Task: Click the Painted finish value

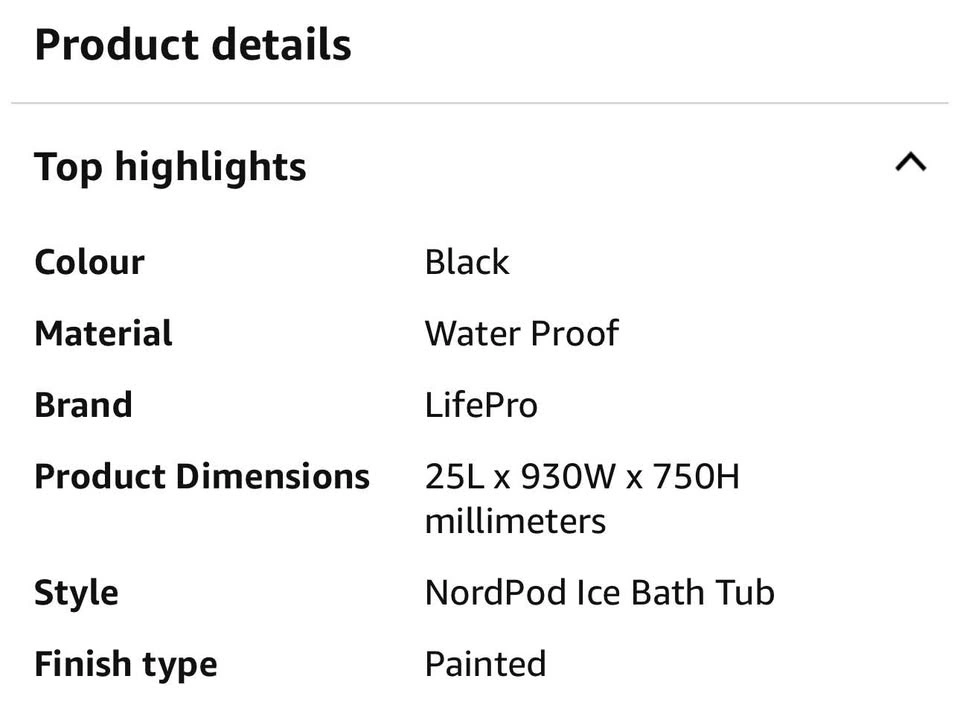Action: [485, 664]
